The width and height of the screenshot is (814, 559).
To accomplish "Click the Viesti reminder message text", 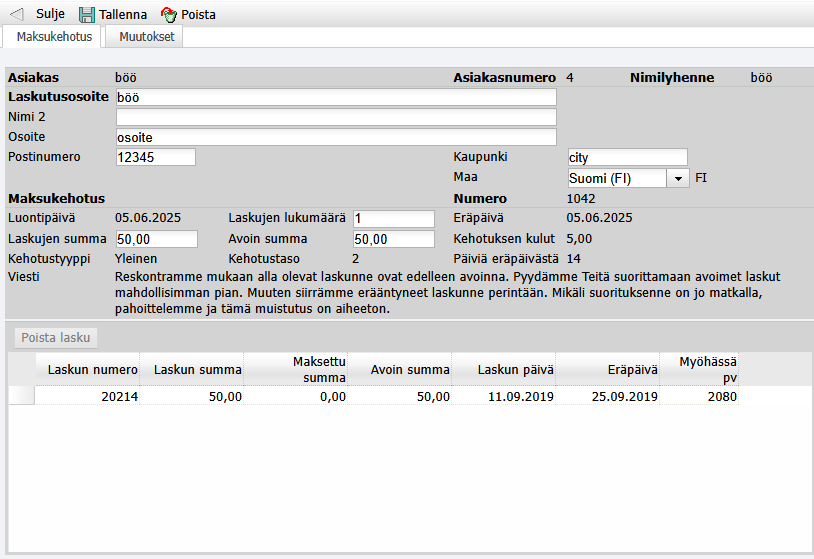I will [447, 293].
